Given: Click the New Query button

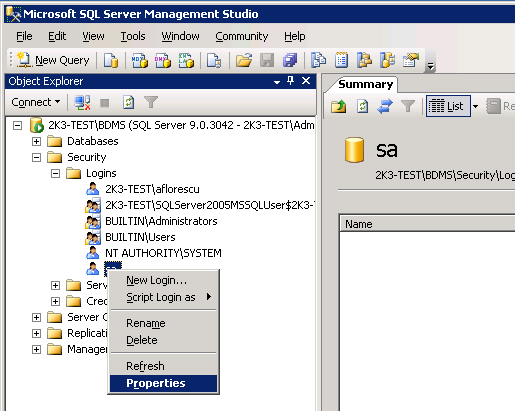Looking at the screenshot, I should pos(53,60).
